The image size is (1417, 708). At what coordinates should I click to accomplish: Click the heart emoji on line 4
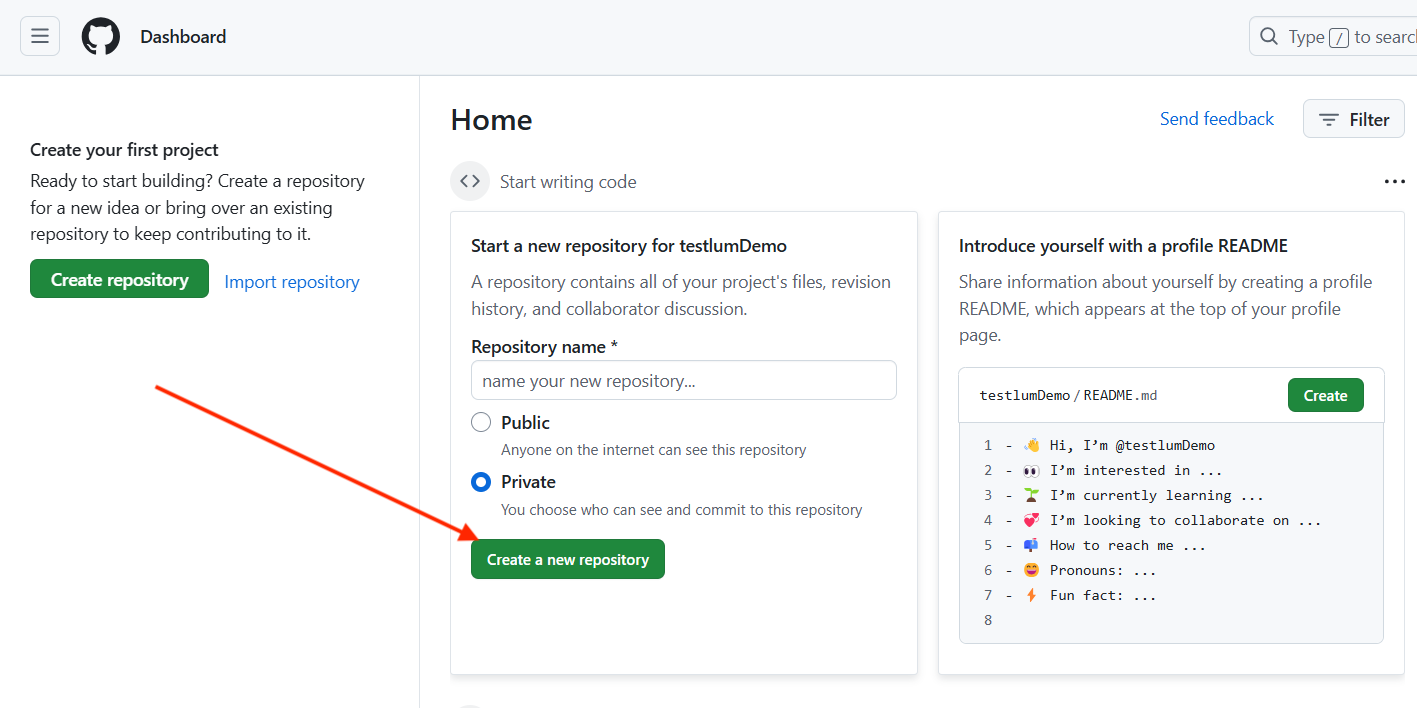[1032, 520]
